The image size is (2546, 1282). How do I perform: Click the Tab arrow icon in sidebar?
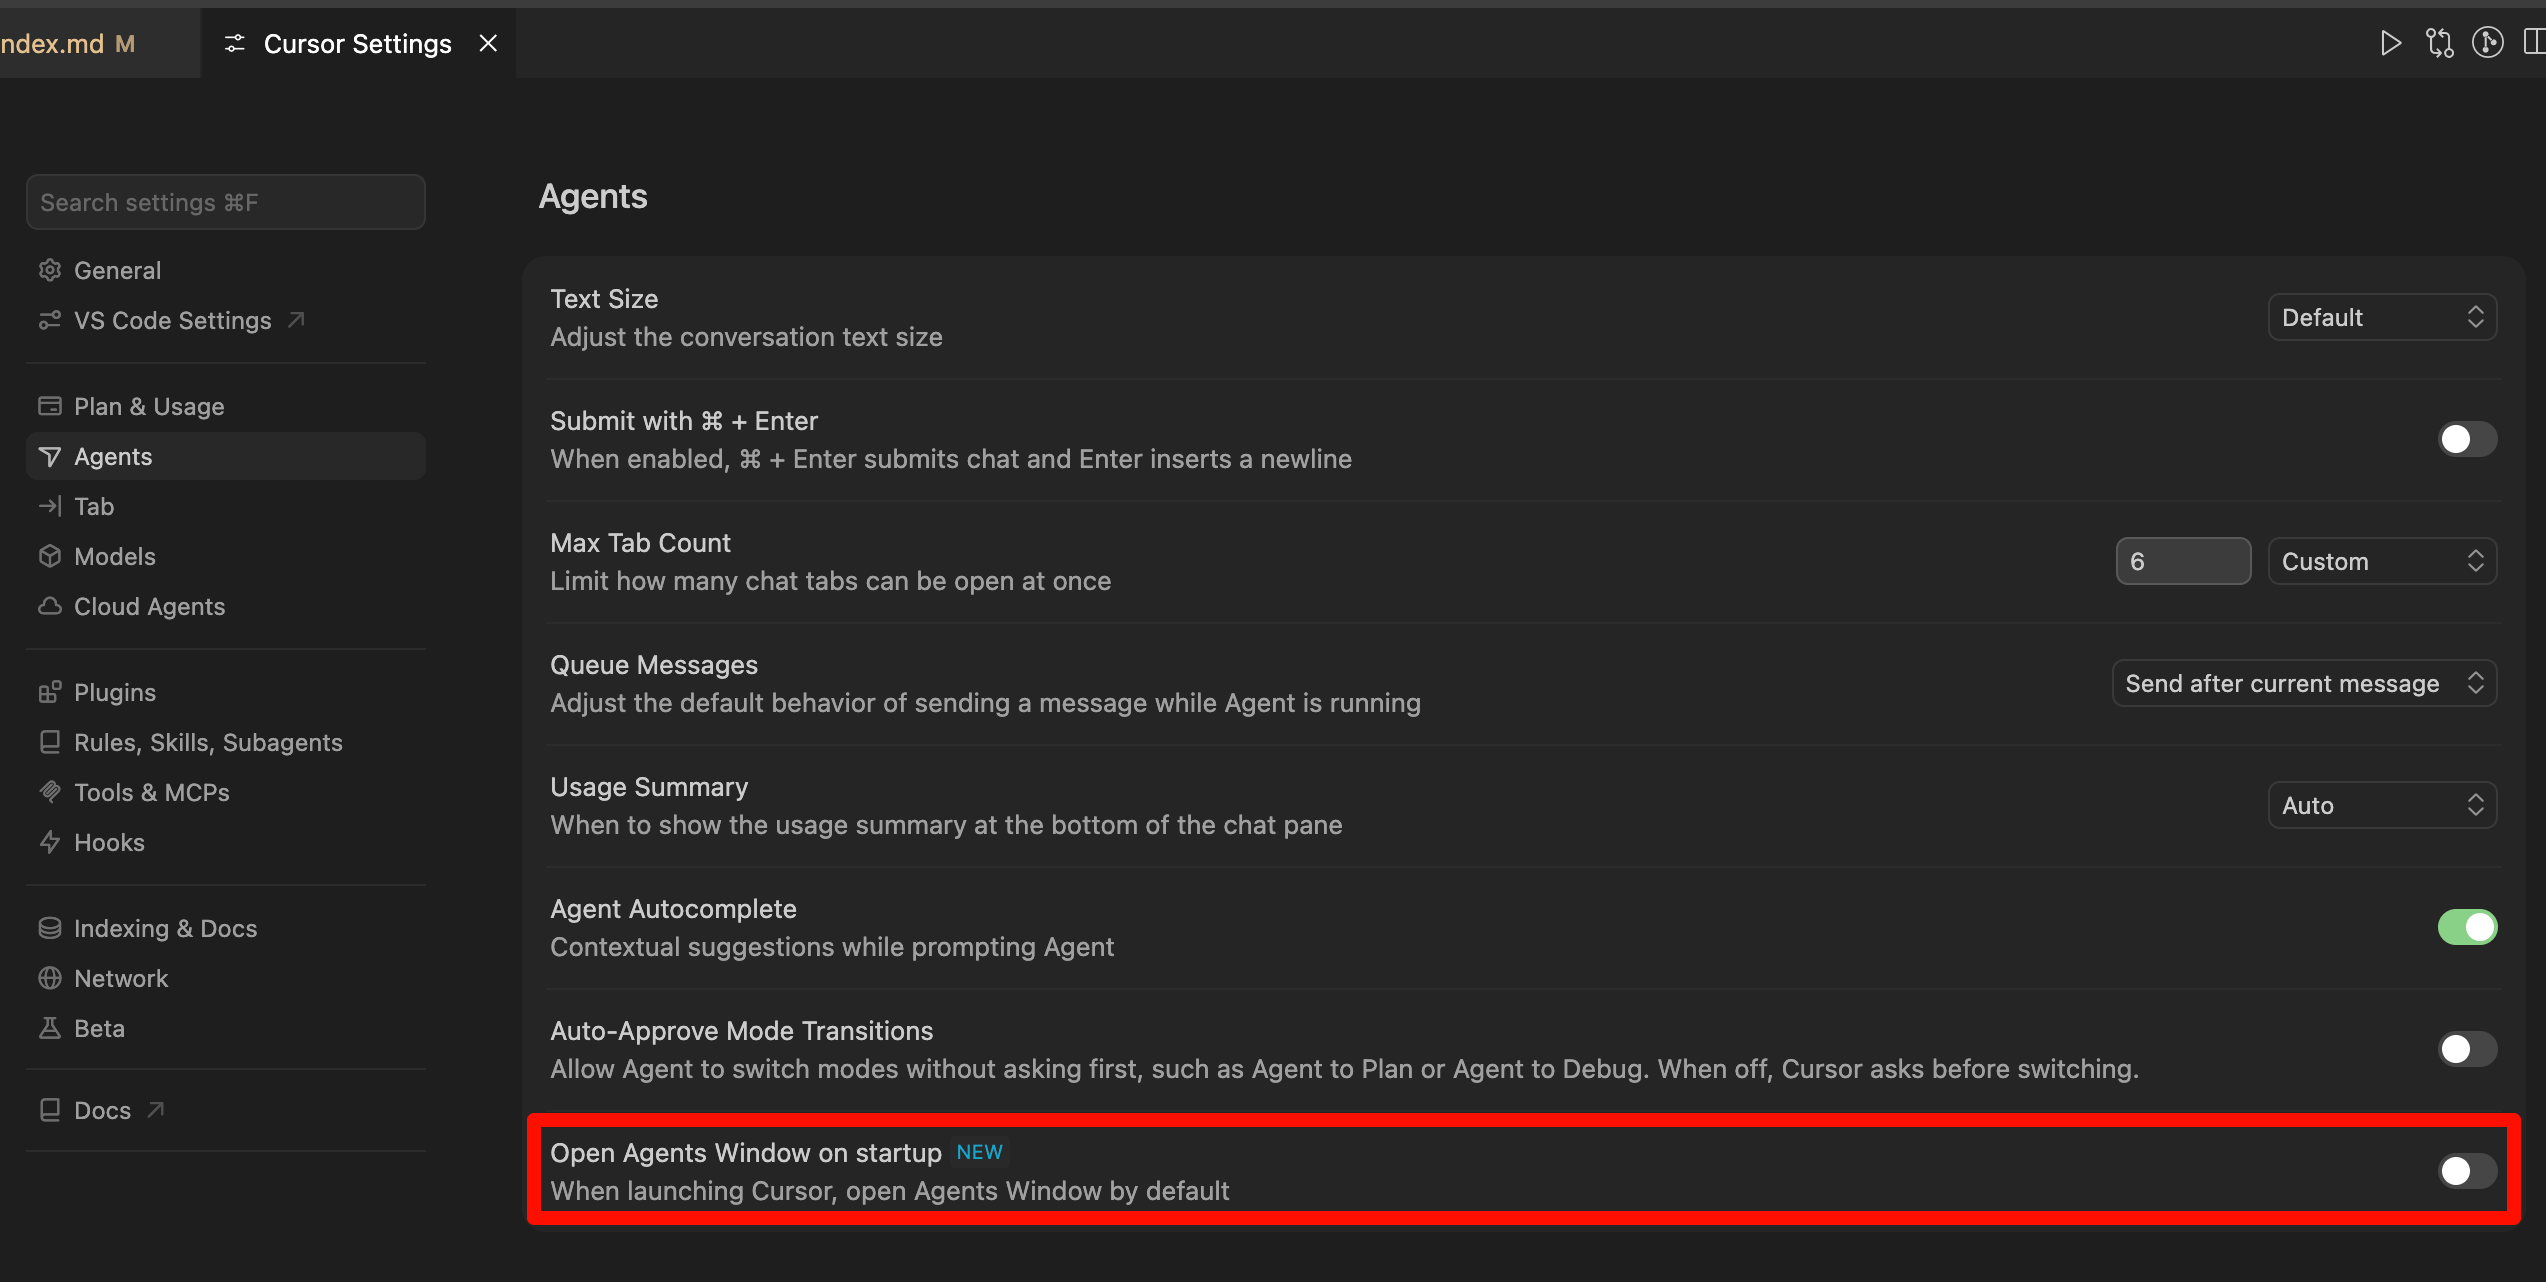point(50,506)
